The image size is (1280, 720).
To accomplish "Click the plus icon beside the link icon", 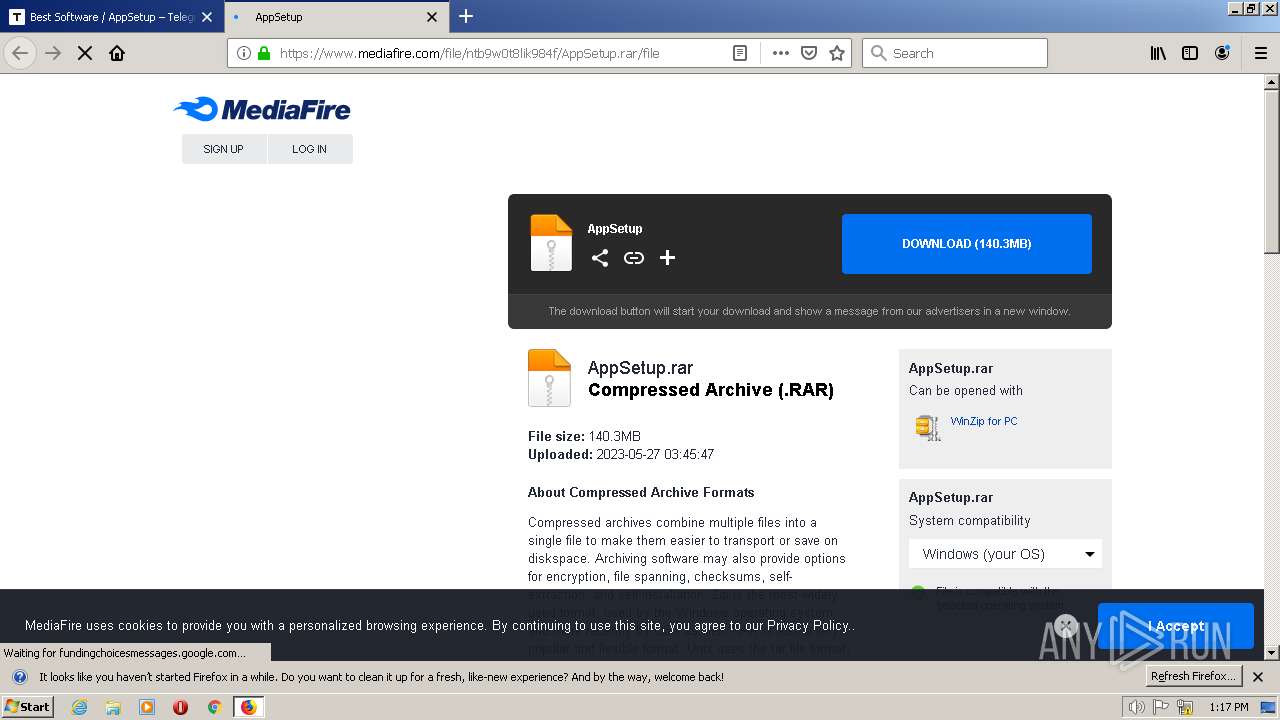I will pos(668,258).
